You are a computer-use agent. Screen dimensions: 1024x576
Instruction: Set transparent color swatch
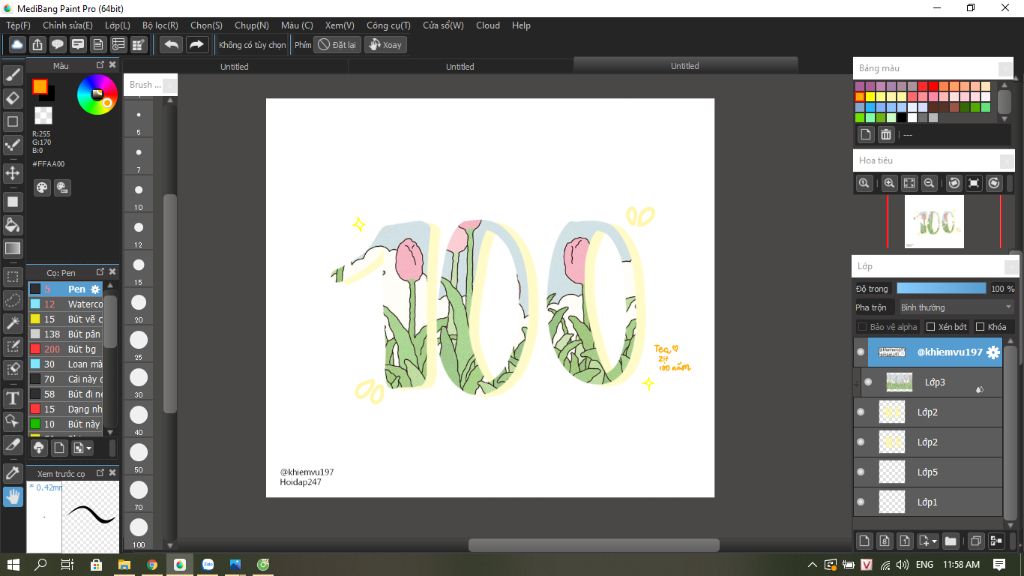tap(43, 116)
